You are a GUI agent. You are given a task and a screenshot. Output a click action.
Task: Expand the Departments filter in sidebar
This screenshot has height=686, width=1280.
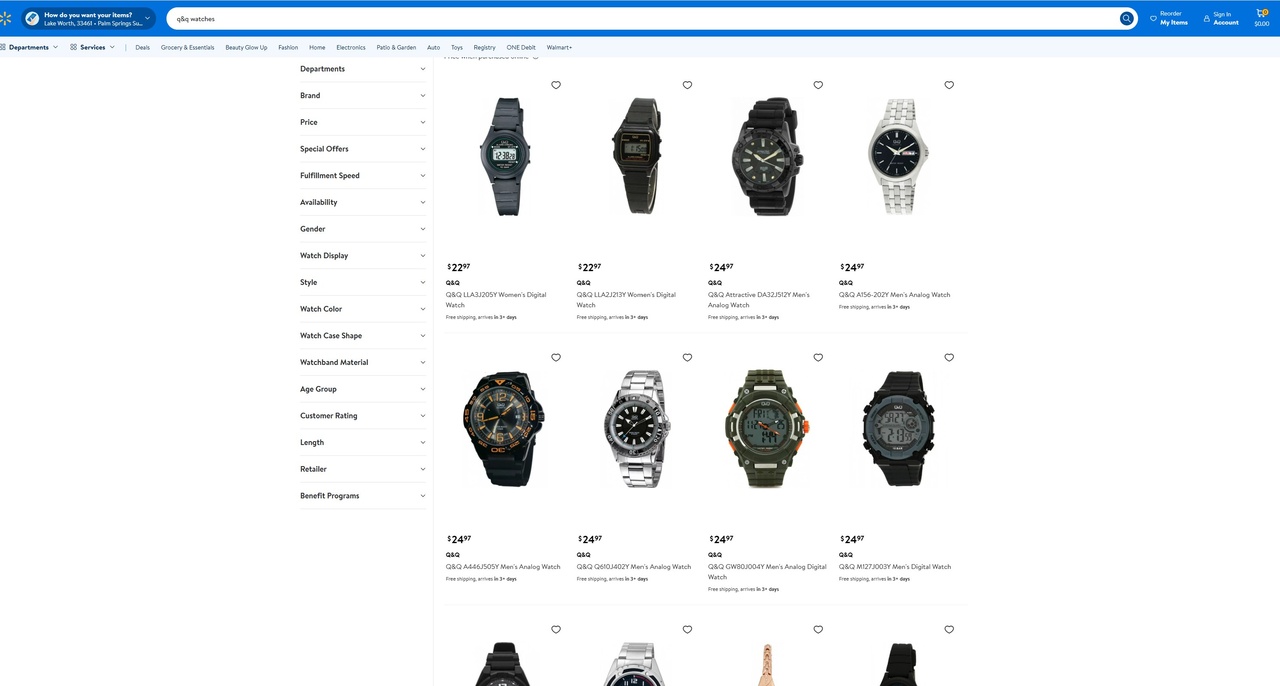363,69
